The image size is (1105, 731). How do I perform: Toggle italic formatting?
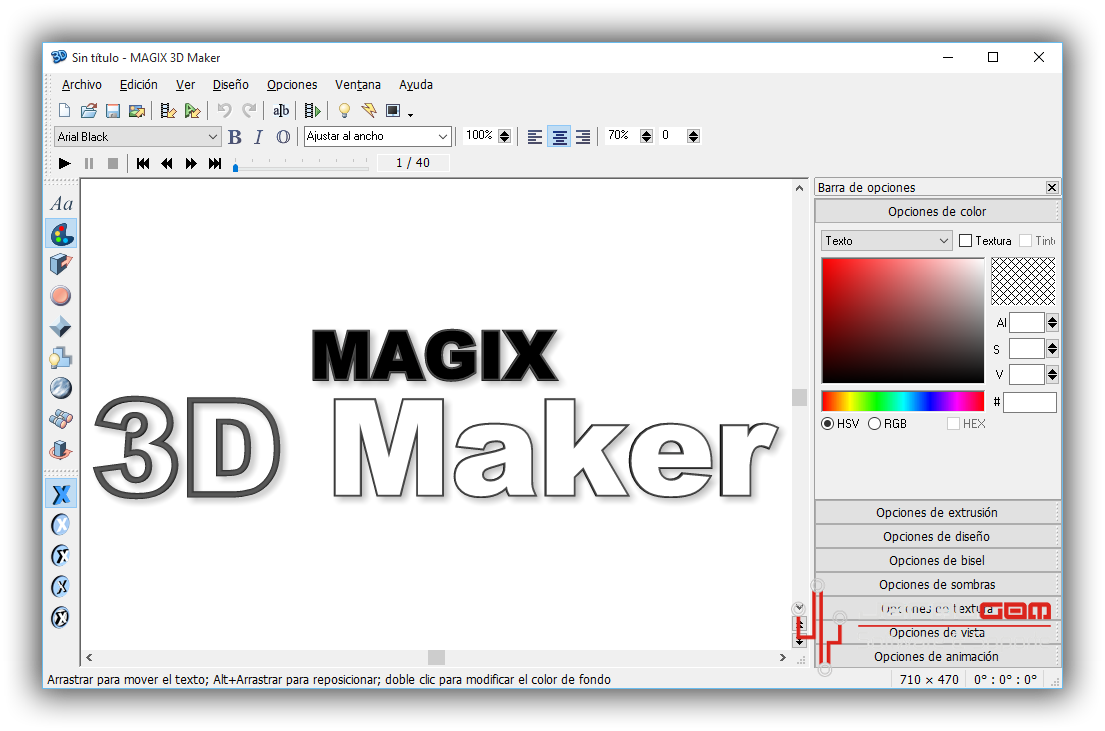click(259, 137)
